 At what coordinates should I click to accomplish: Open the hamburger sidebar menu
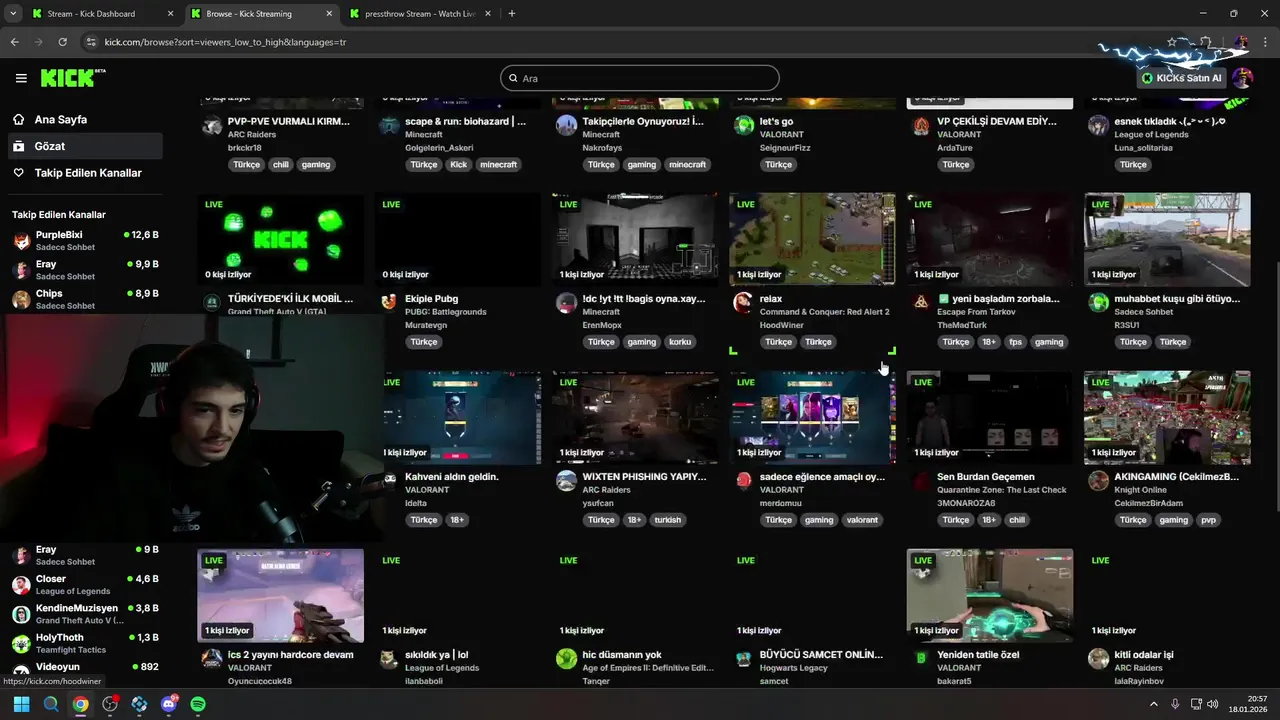pyautogui.click(x=21, y=78)
